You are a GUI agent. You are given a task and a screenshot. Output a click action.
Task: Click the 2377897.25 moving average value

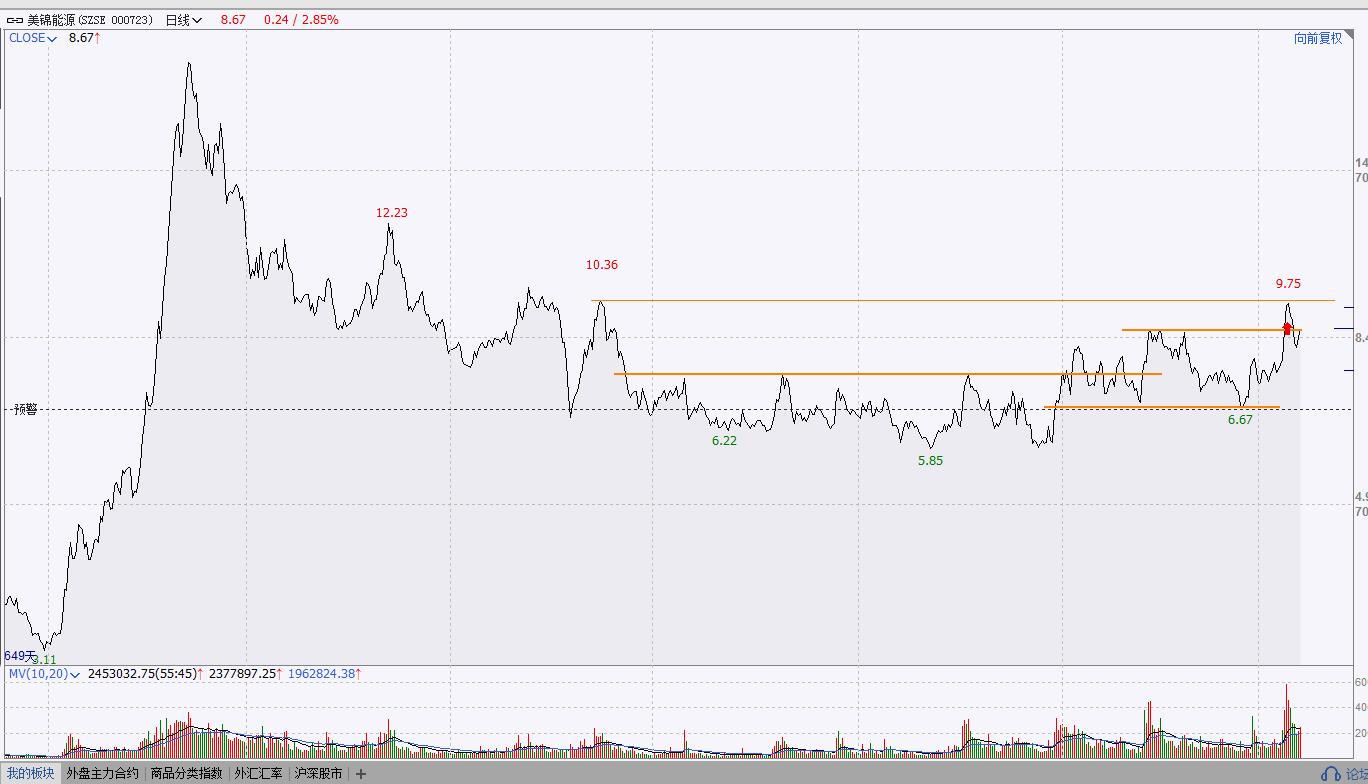click(242, 674)
